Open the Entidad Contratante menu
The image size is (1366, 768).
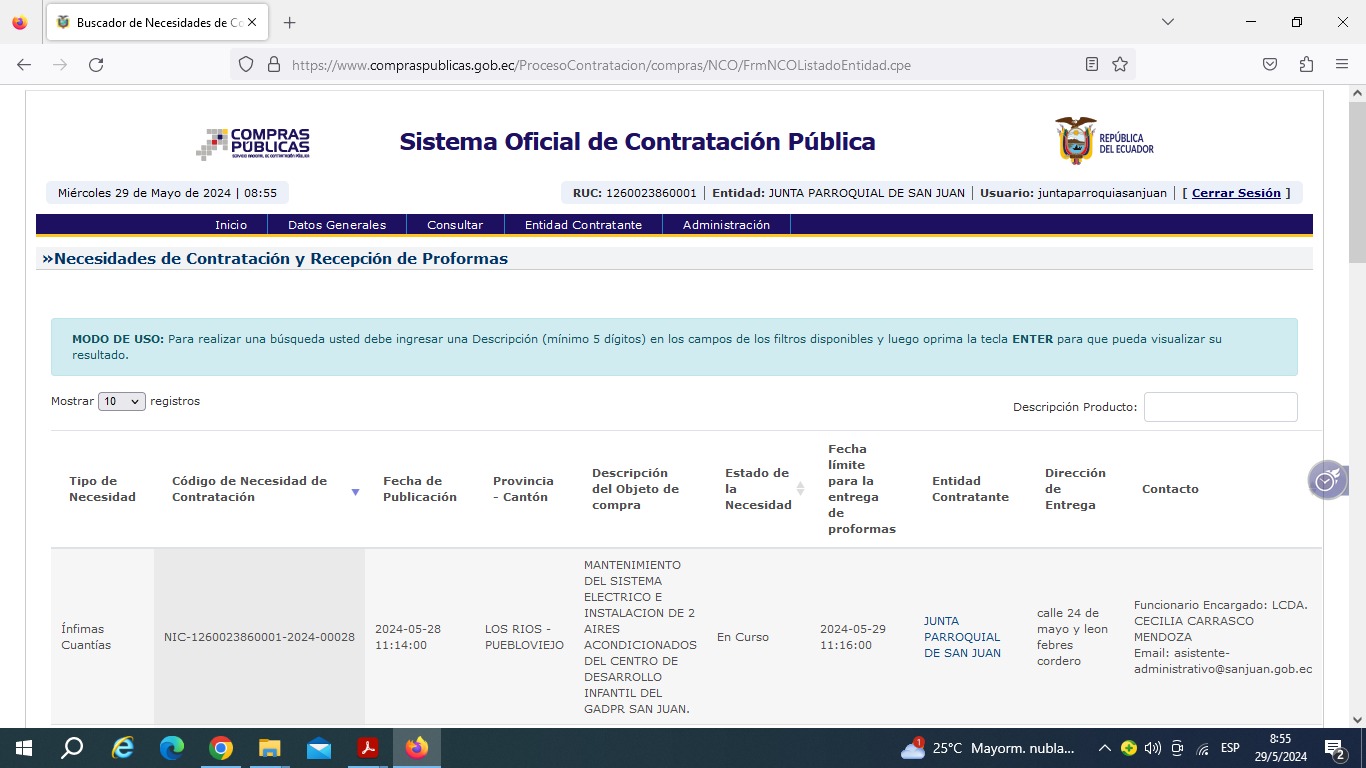[583, 225]
